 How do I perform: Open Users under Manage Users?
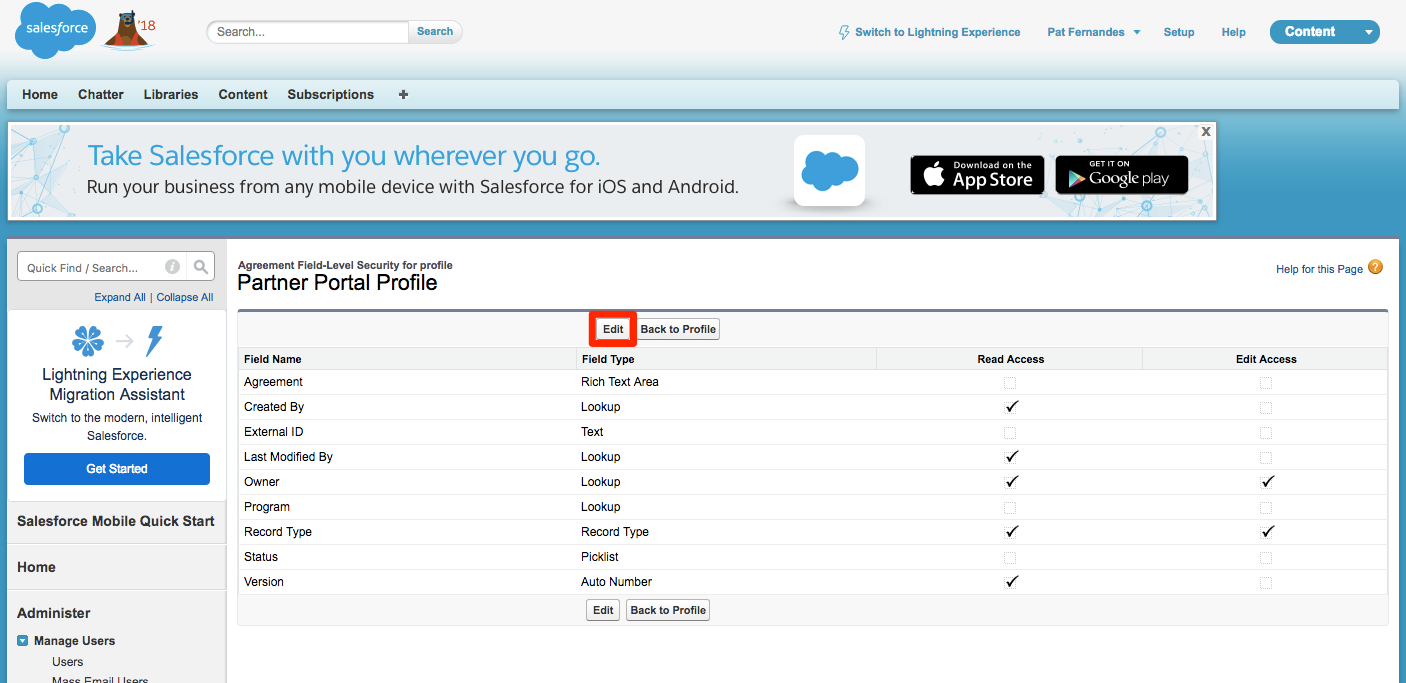[68, 662]
